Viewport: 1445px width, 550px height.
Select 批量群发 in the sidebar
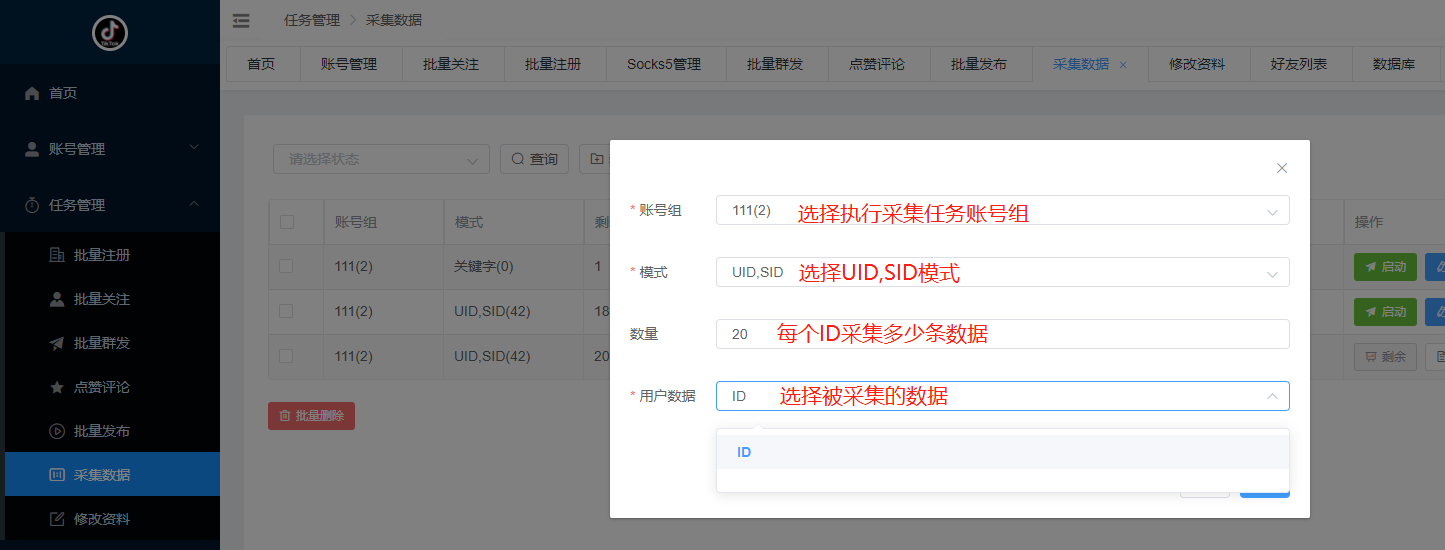point(101,343)
